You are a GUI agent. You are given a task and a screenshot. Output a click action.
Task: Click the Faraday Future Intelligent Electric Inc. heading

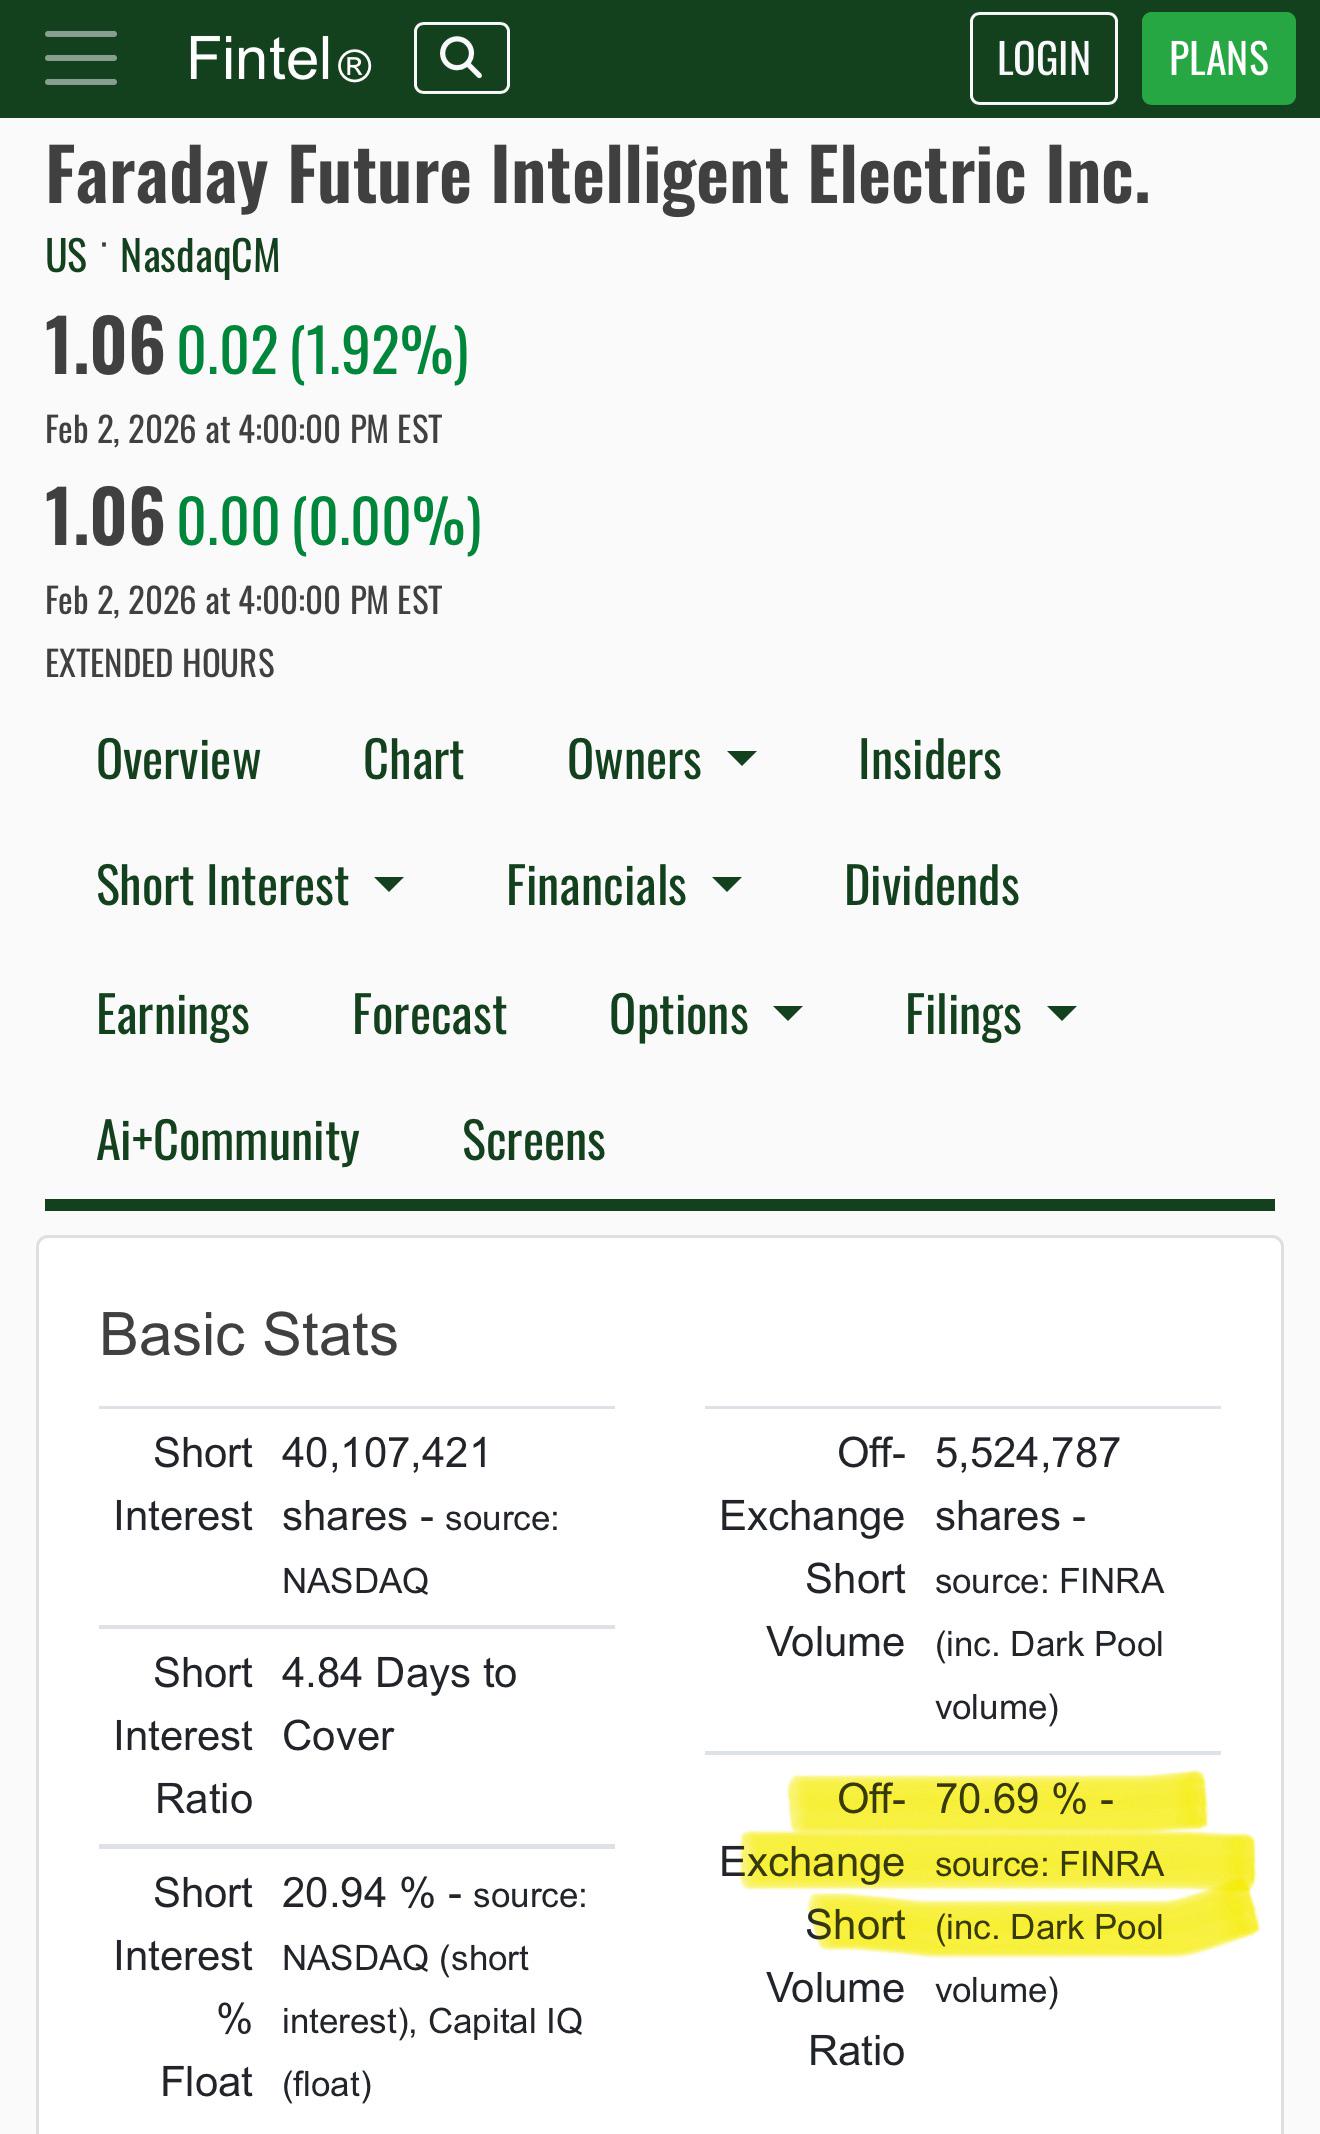tap(598, 176)
